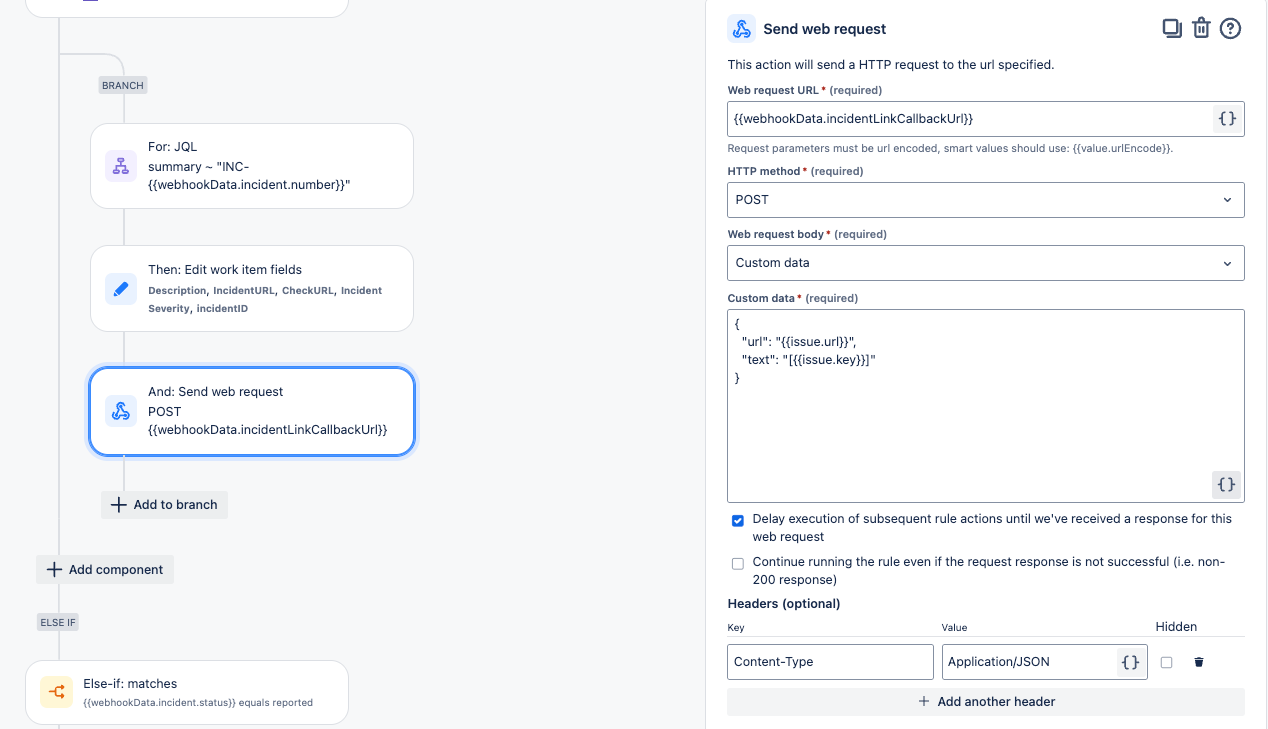Delete the Send web request action
The height and width of the screenshot is (729, 1268).
[x=1201, y=28]
